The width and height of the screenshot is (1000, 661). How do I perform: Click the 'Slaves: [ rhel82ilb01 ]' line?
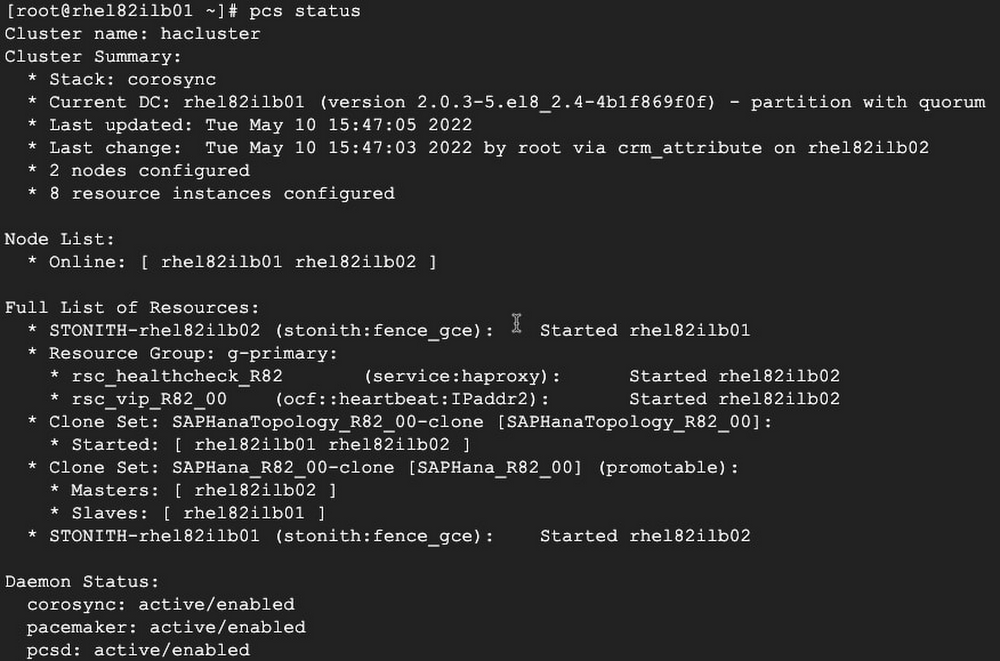point(198,513)
